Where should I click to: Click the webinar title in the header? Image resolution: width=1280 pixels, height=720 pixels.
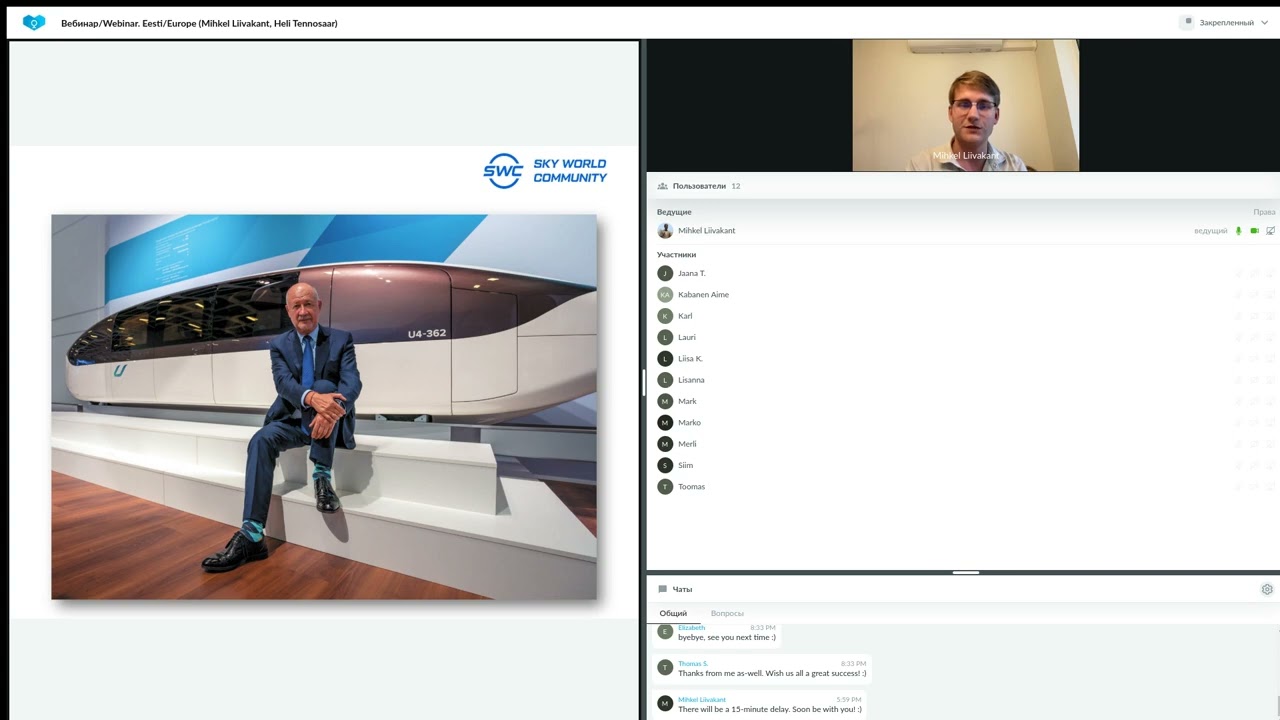[199, 23]
